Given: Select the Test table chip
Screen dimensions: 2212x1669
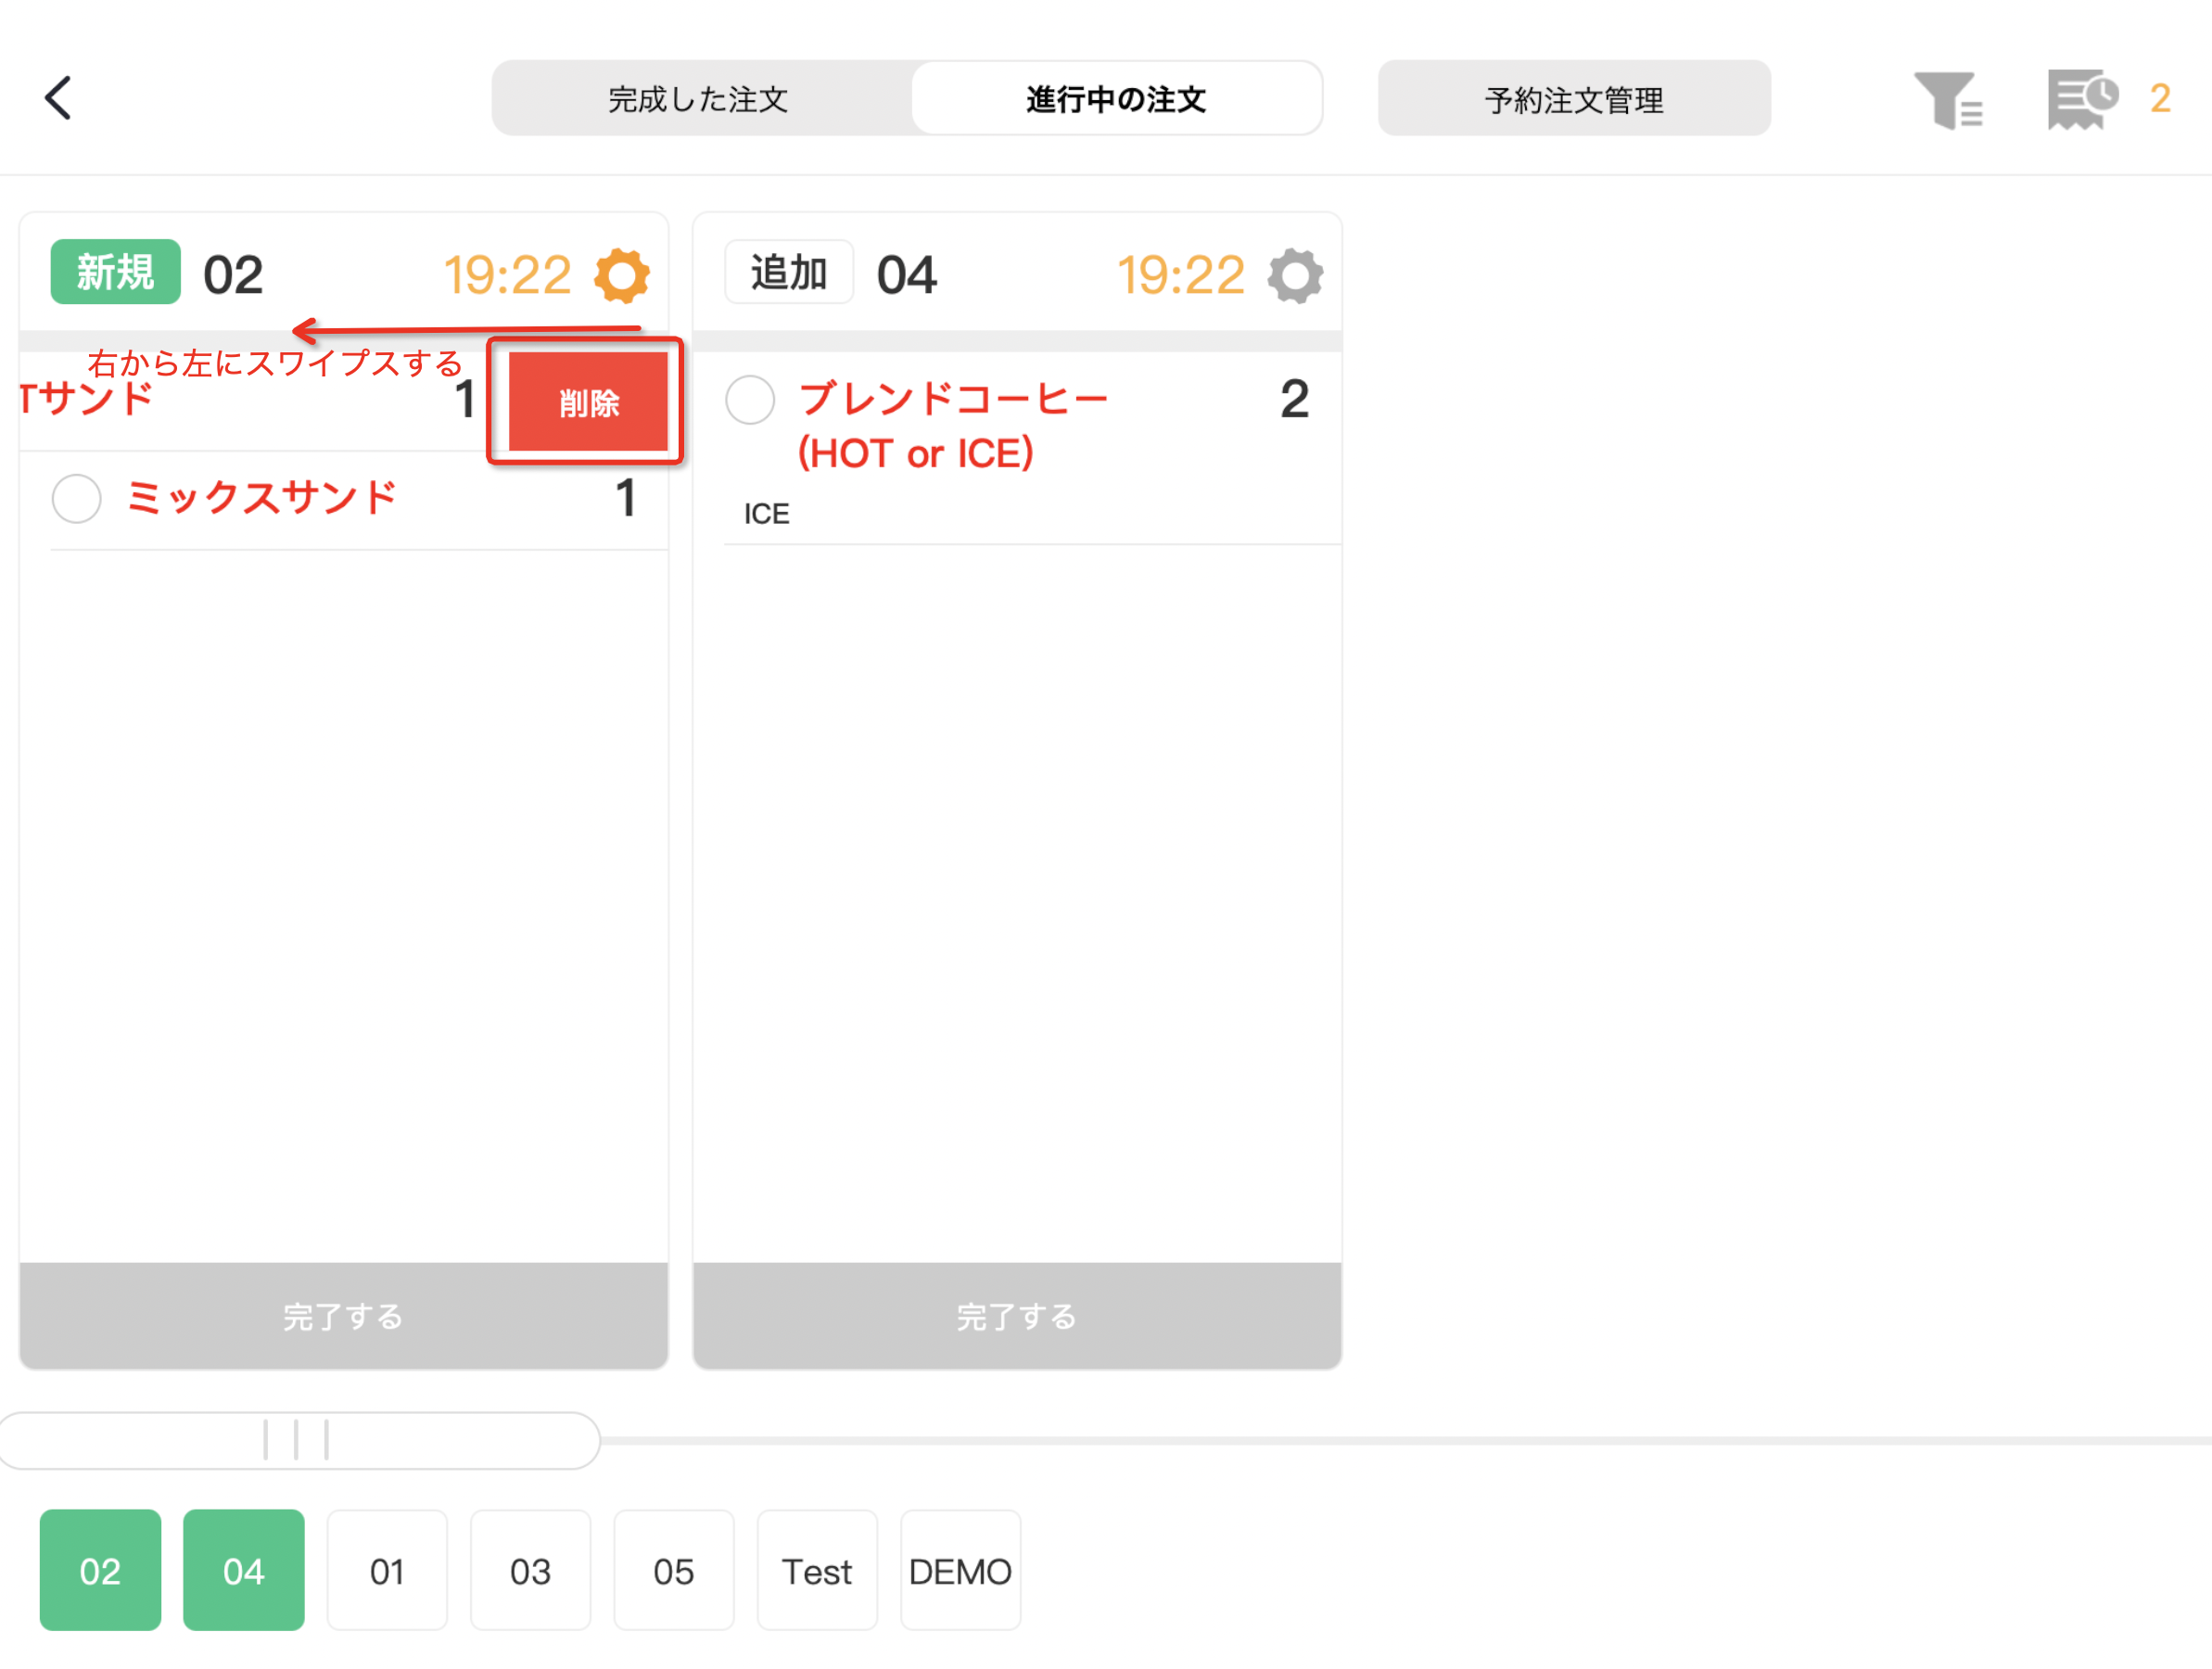Looking at the screenshot, I should [x=817, y=1570].
